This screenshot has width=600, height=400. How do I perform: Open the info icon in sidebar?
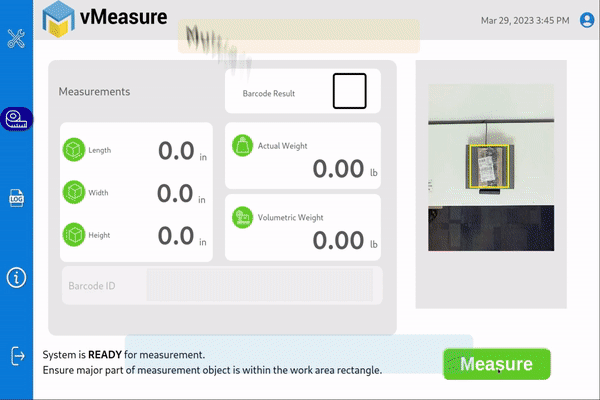click(16, 277)
